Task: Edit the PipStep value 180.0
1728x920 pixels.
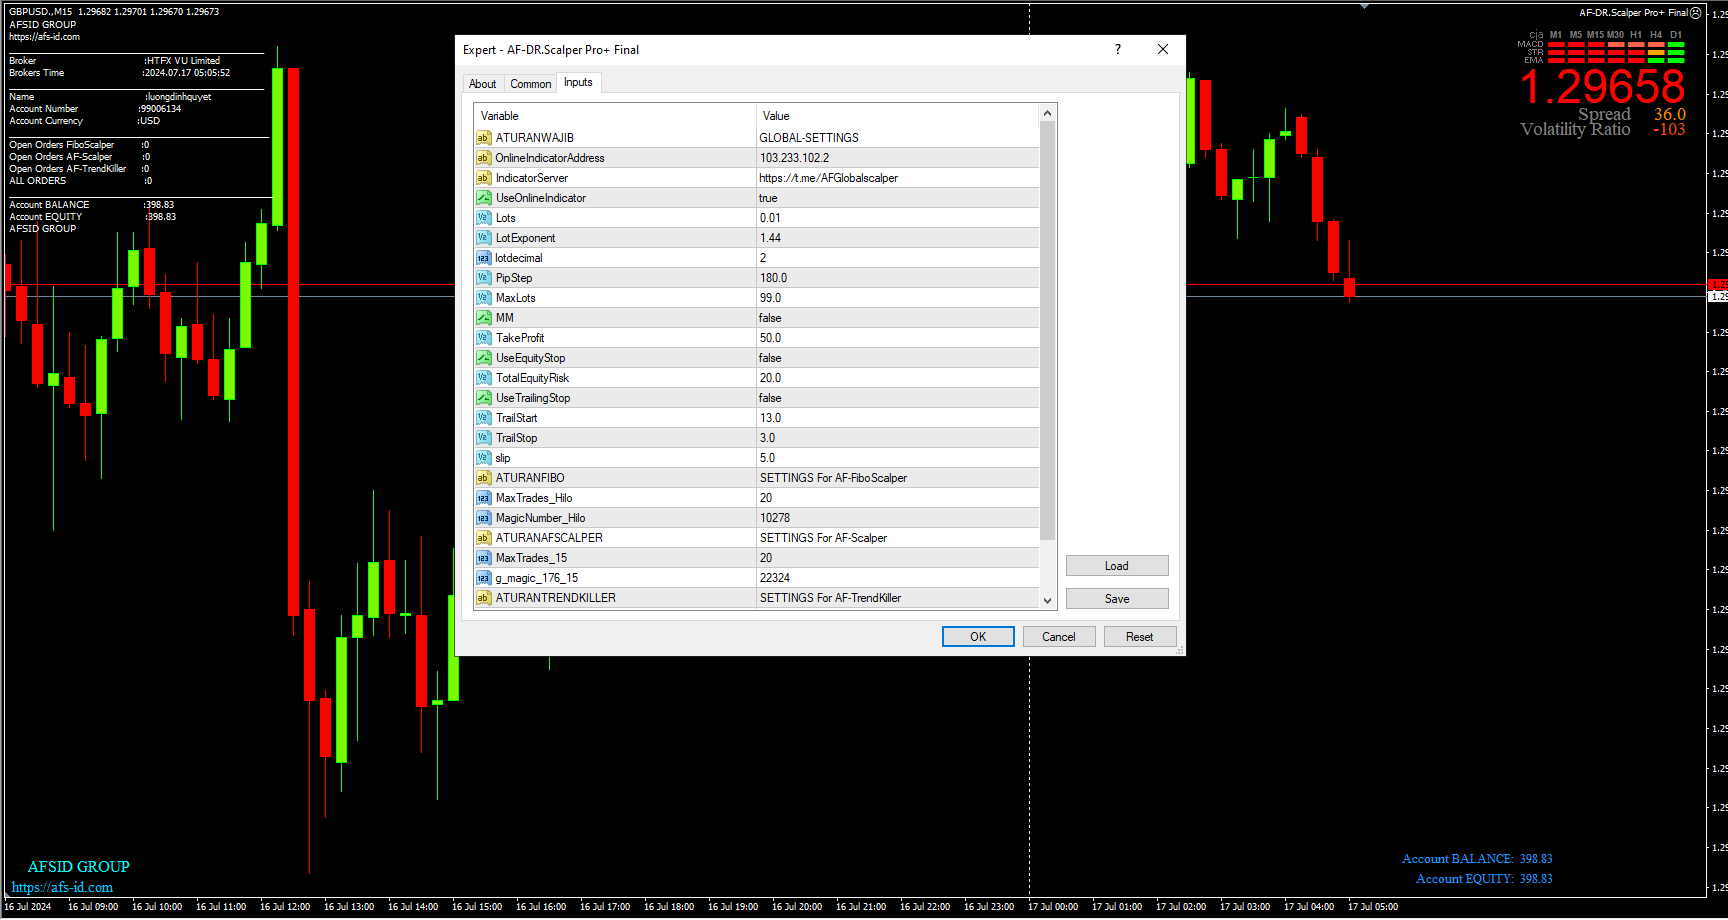Action: tap(898, 278)
